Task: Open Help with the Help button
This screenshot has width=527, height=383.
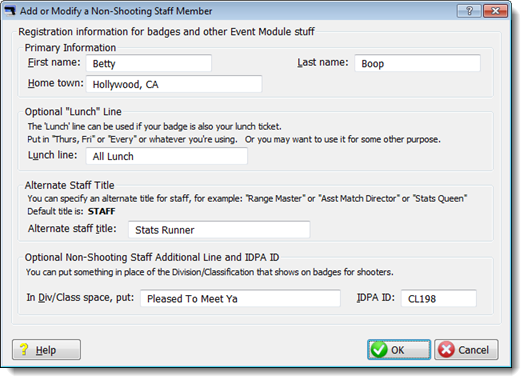Action: click(x=46, y=350)
